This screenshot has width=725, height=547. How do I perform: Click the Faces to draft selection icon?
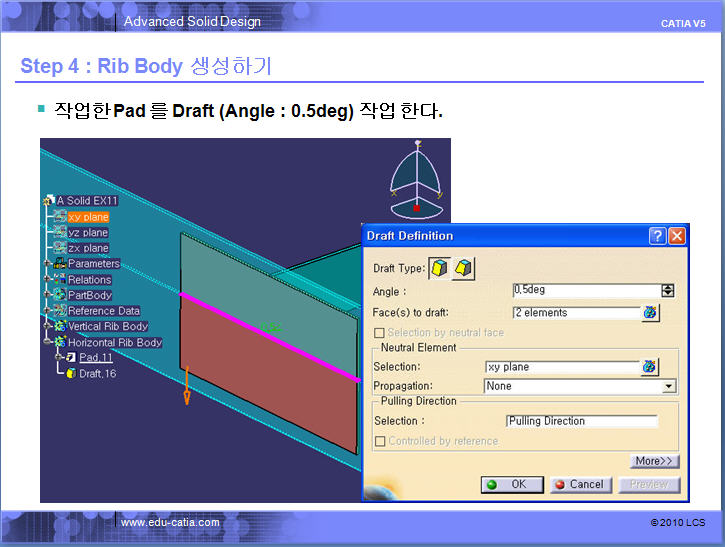click(x=650, y=313)
